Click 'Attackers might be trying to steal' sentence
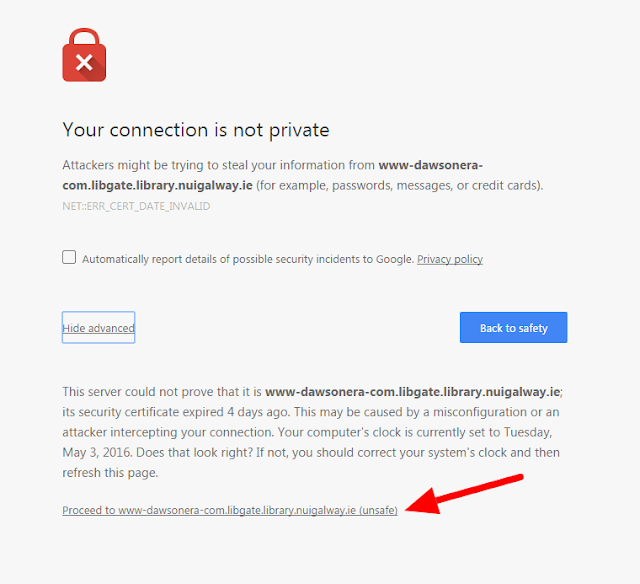The image size is (640, 584). pyautogui.click(x=180, y=165)
